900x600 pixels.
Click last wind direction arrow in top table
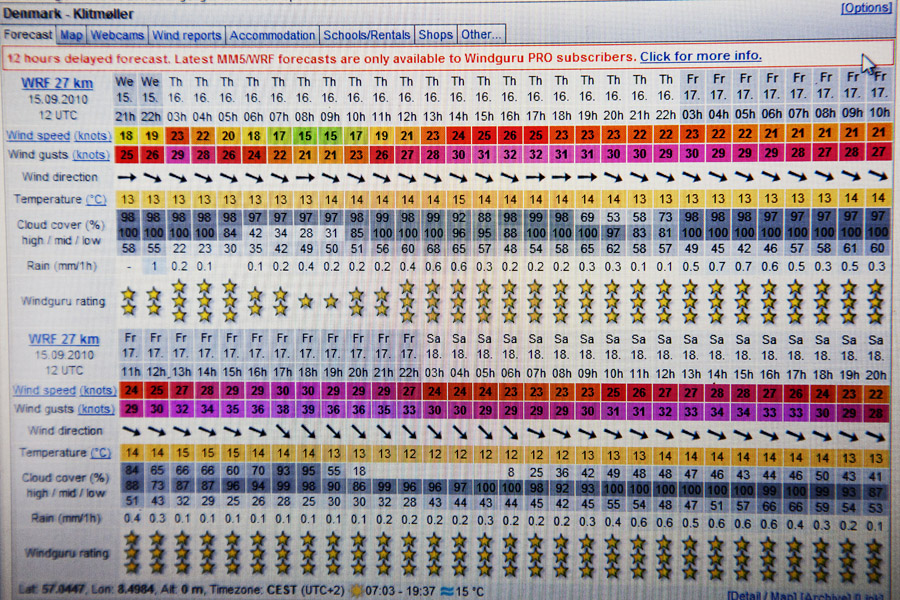coord(877,176)
